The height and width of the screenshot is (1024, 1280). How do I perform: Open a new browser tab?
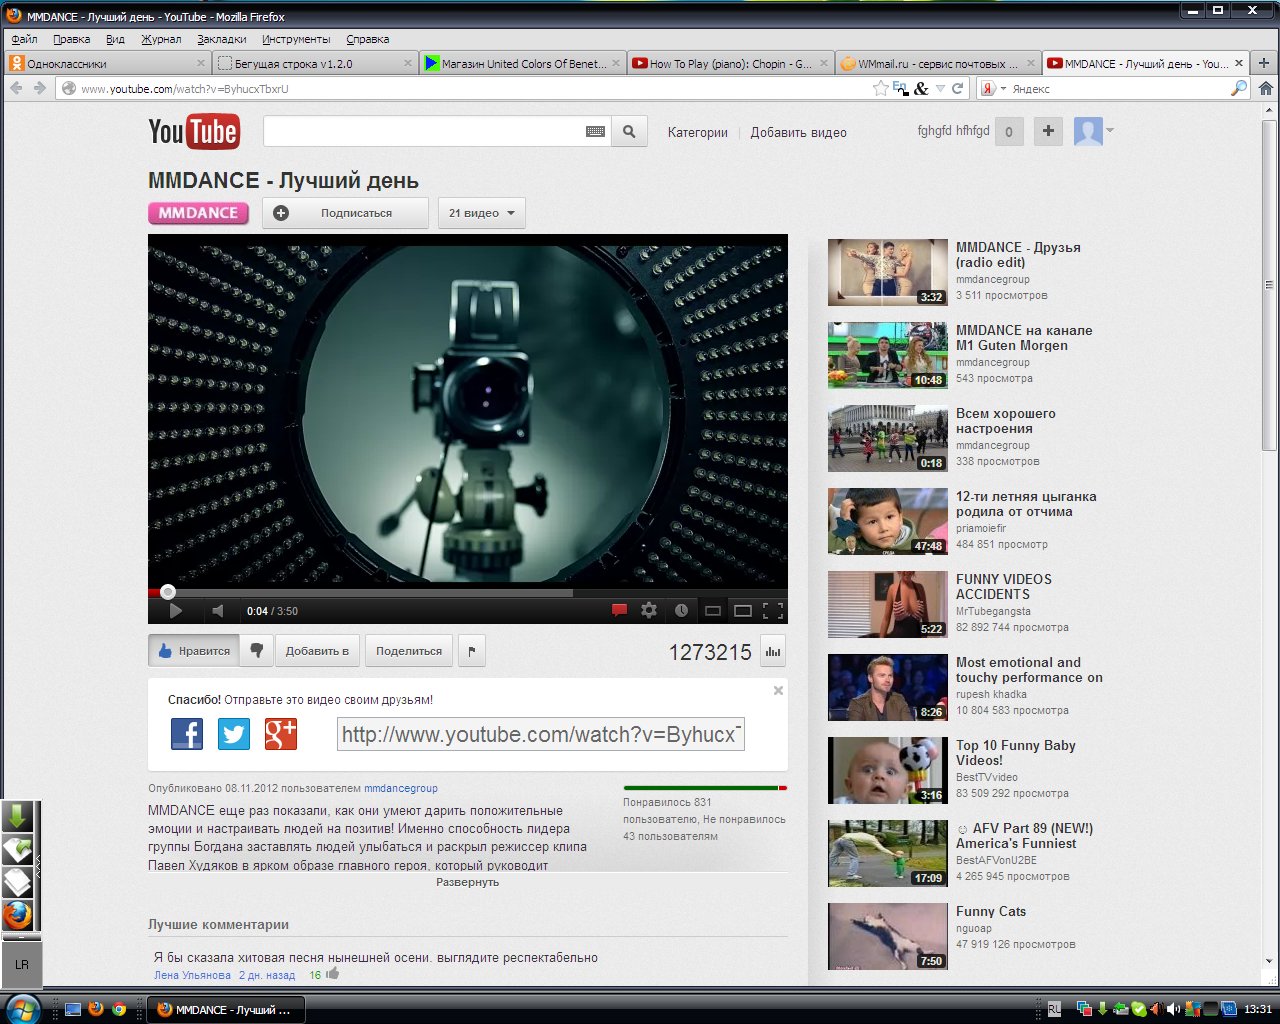click(x=1264, y=63)
